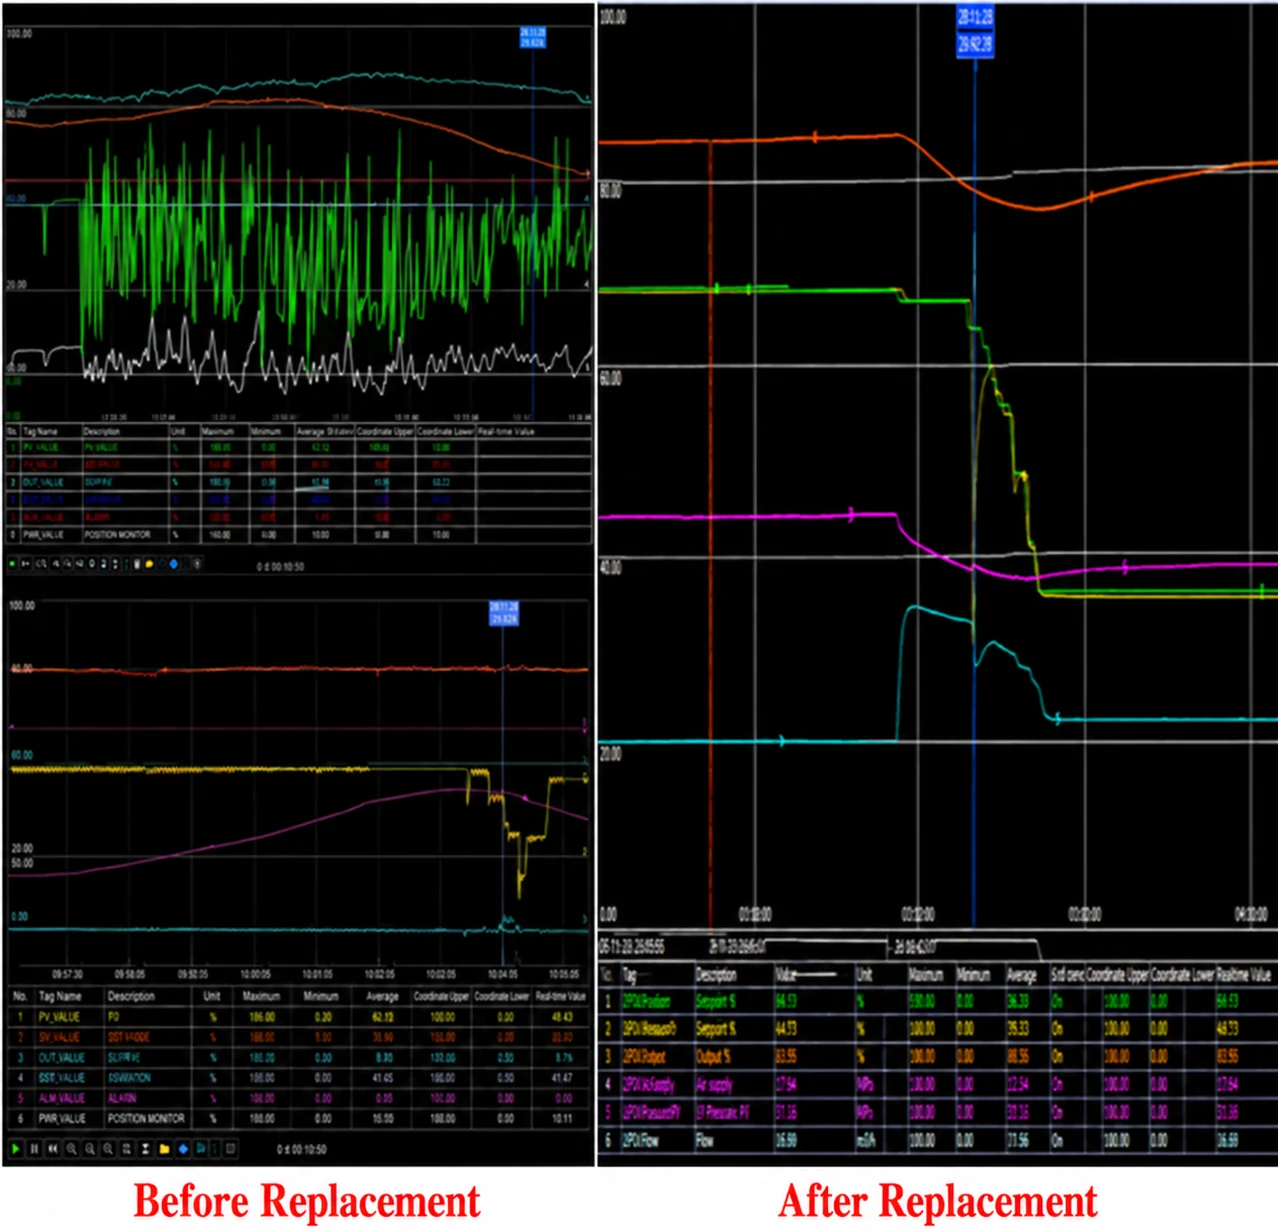The height and width of the screenshot is (1231, 1278).
Task: Click hourglass icon in bottom-left trend toolbar
Action: pyautogui.click(x=146, y=1149)
